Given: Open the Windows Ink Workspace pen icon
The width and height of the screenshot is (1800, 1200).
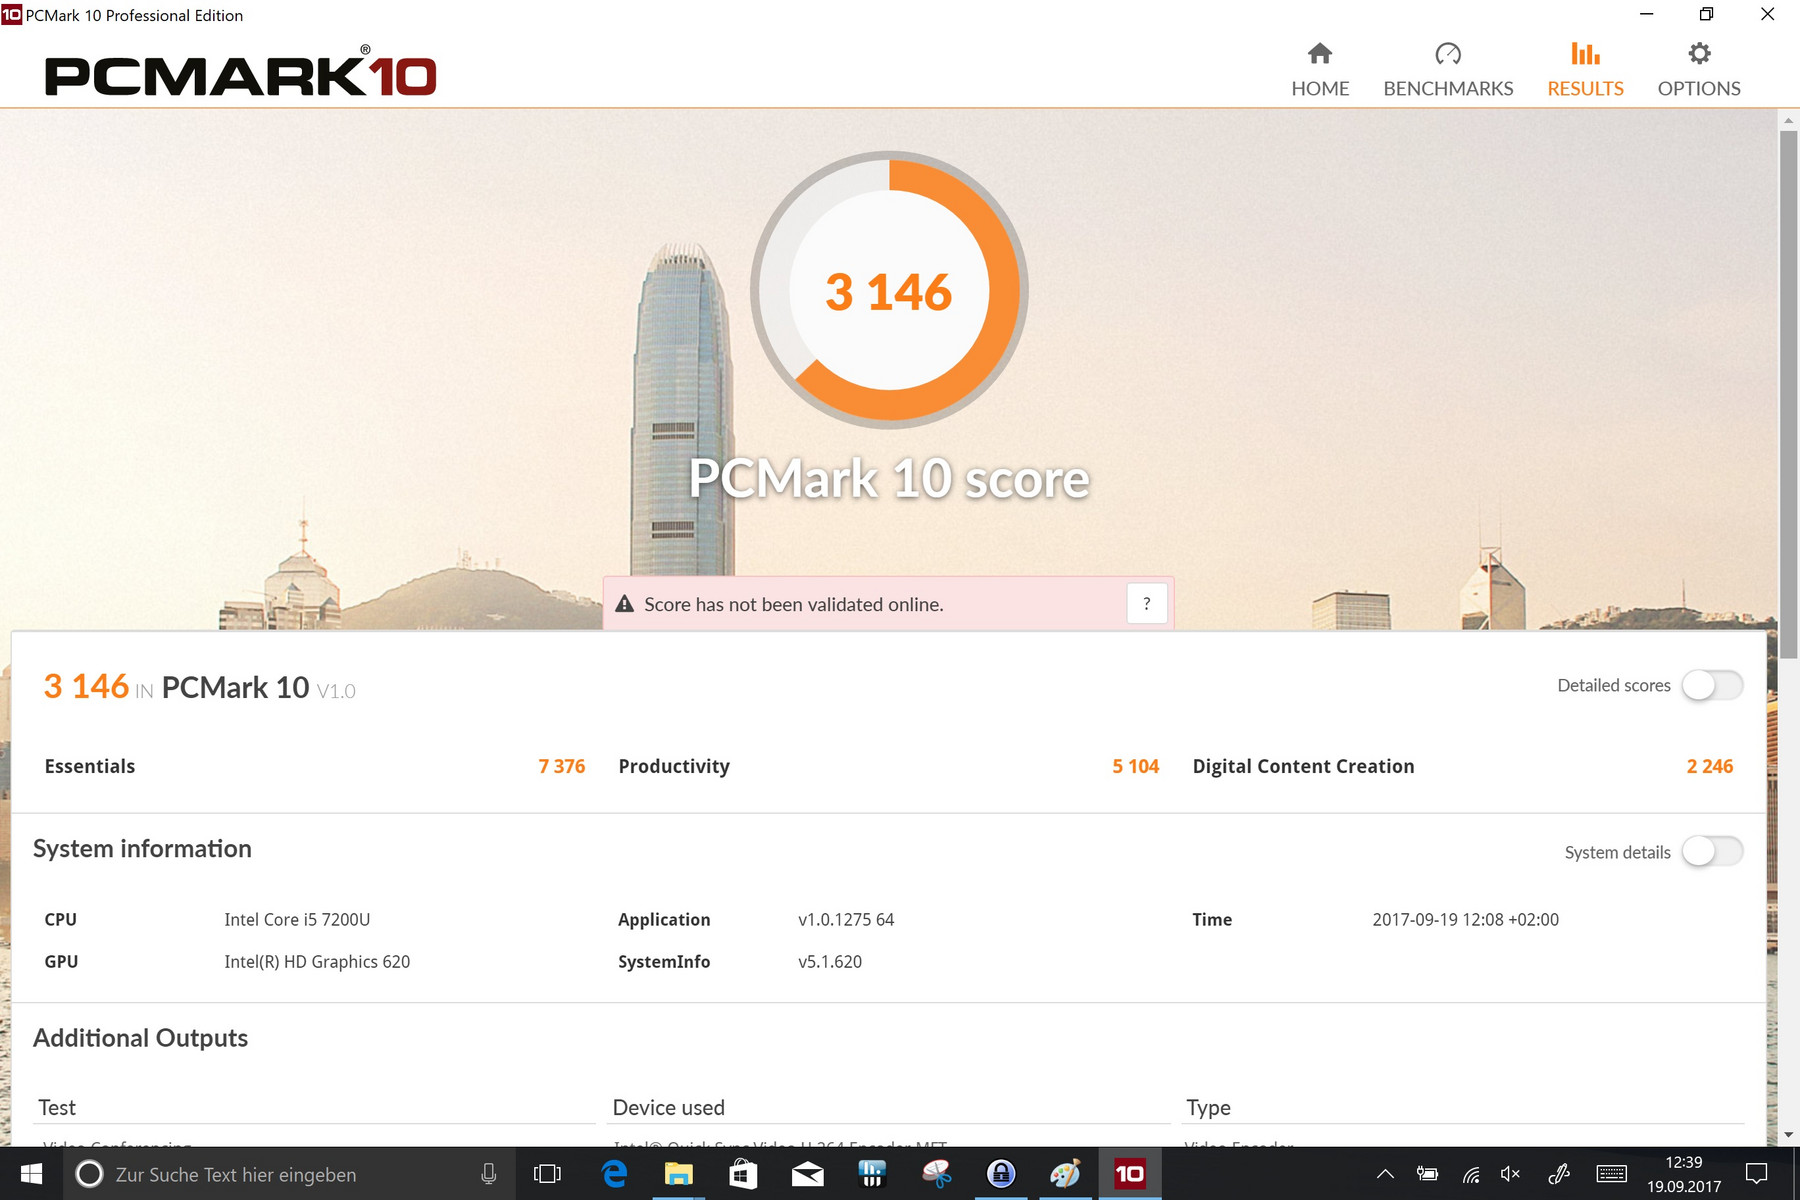Looking at the screenshot, I should pyautogui.click(x=1559, y=1174).
